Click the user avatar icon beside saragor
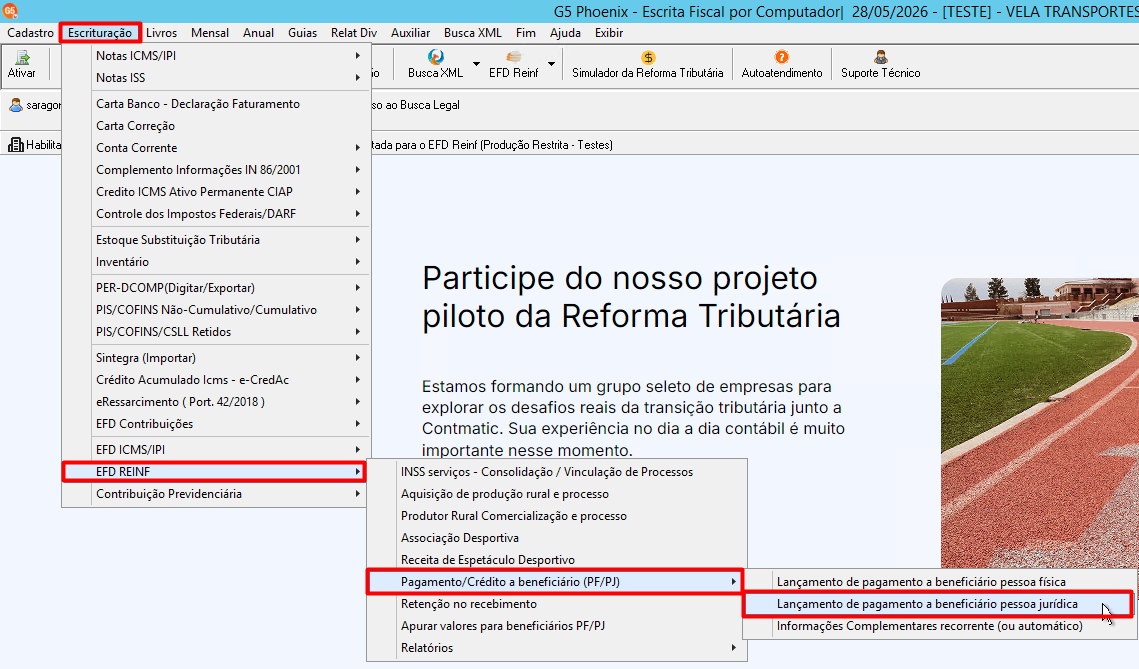 (16, 105)
